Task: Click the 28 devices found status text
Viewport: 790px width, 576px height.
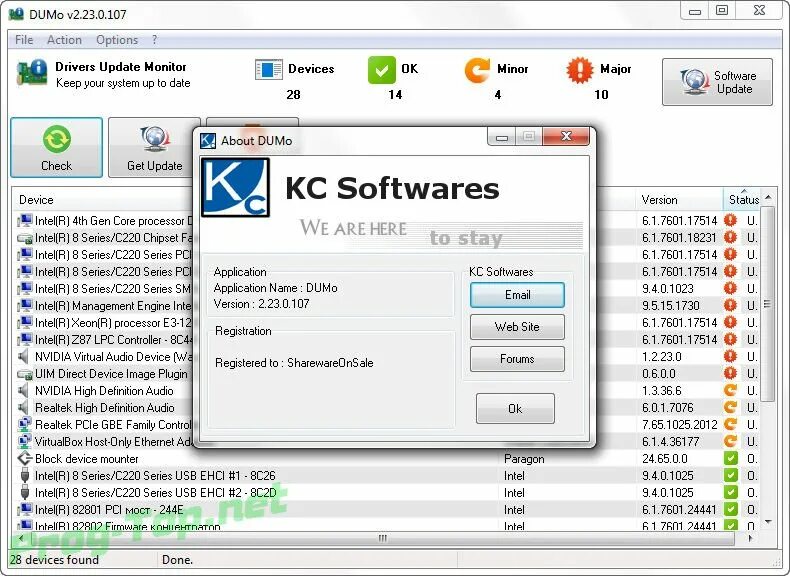Action: [54, 560]
